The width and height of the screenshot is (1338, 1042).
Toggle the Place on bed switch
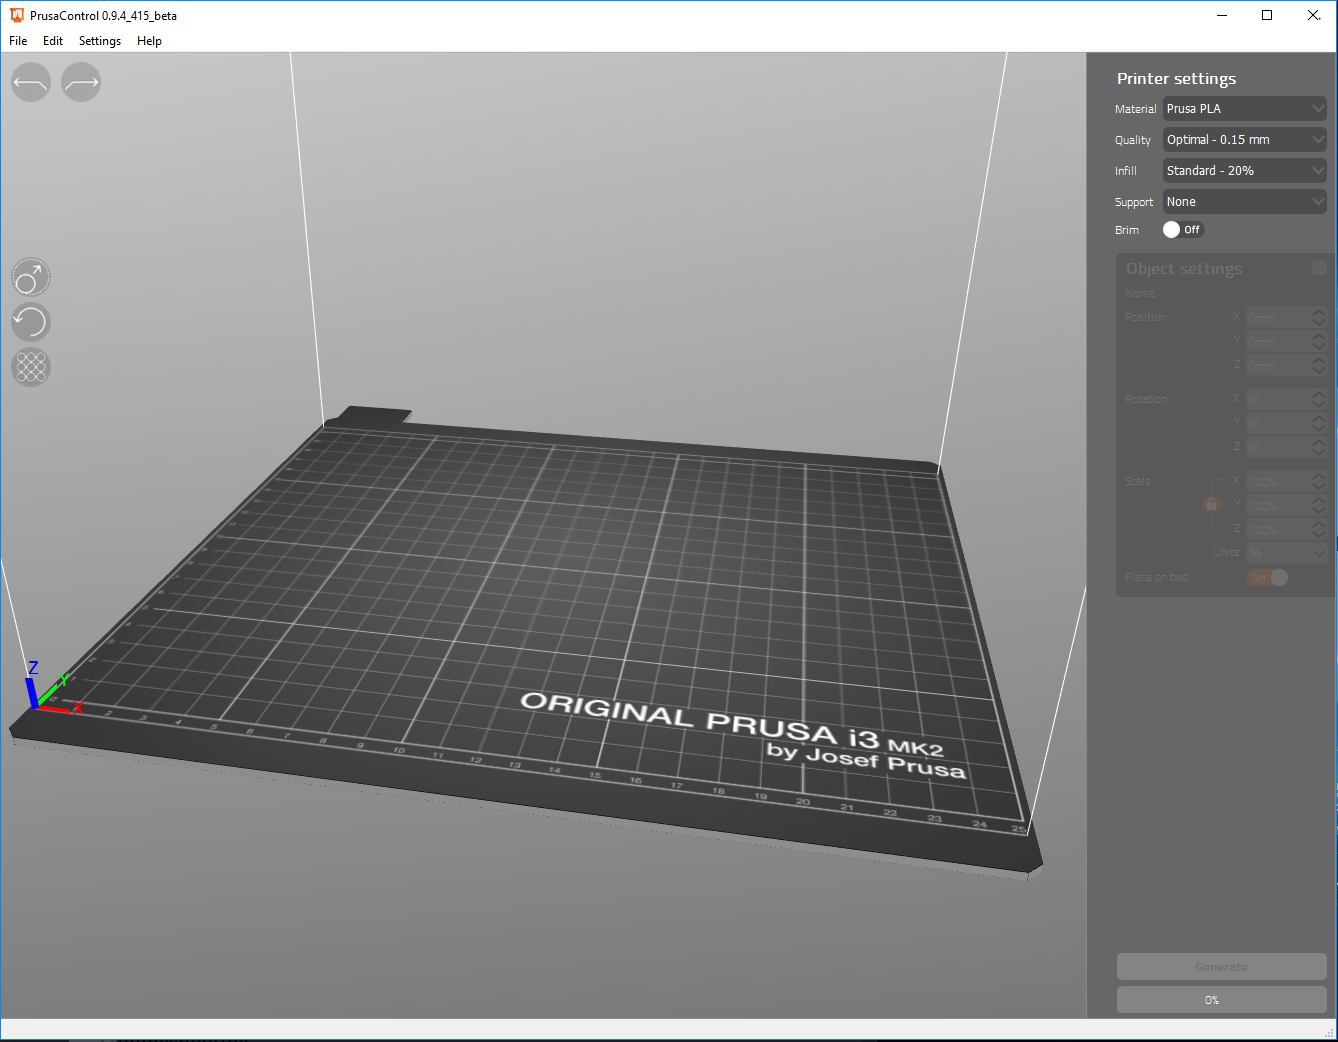tap(1267, 577)
